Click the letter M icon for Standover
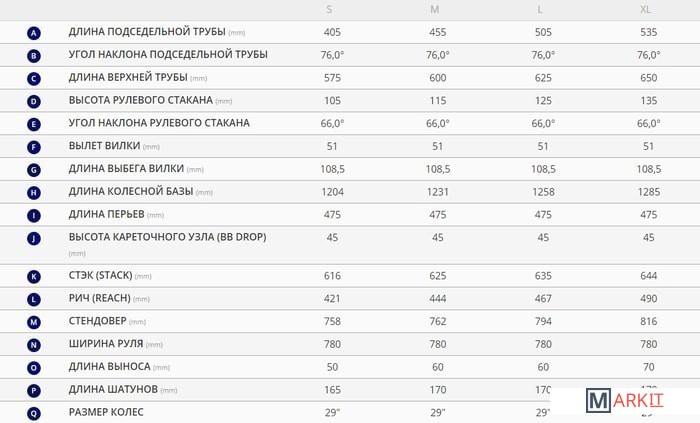 coord(34,322)
